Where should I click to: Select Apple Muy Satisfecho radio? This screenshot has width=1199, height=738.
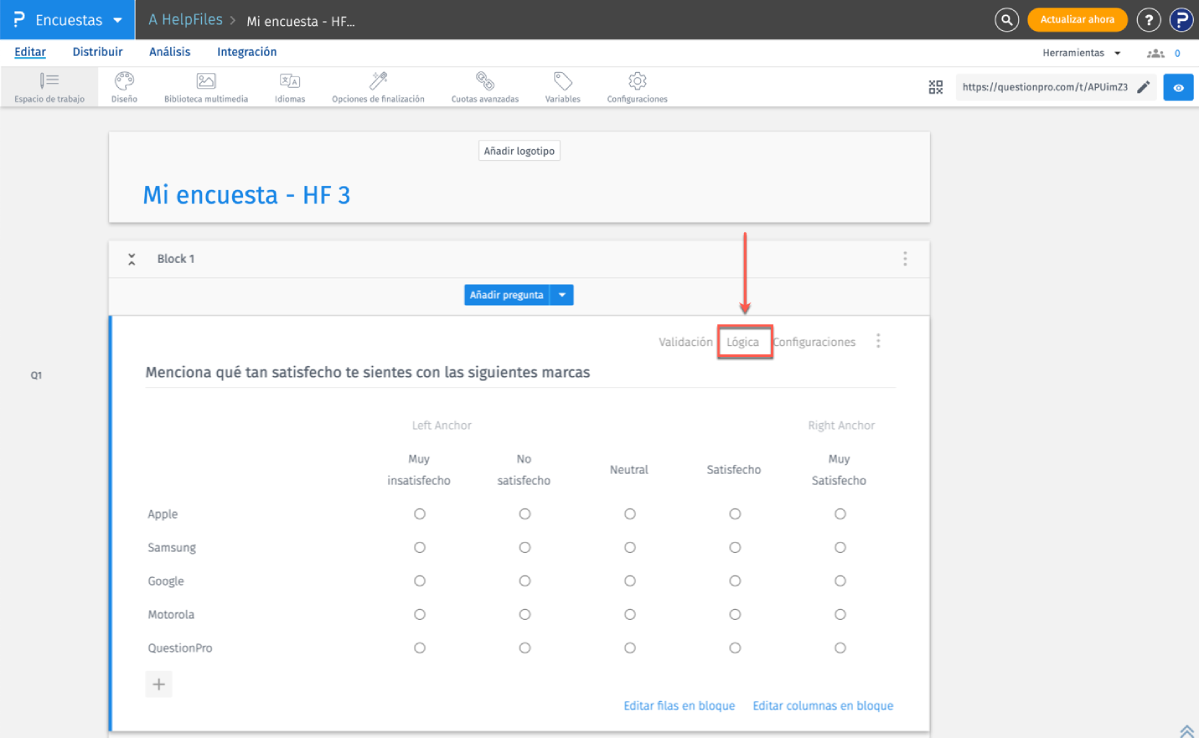click(840, 514)
